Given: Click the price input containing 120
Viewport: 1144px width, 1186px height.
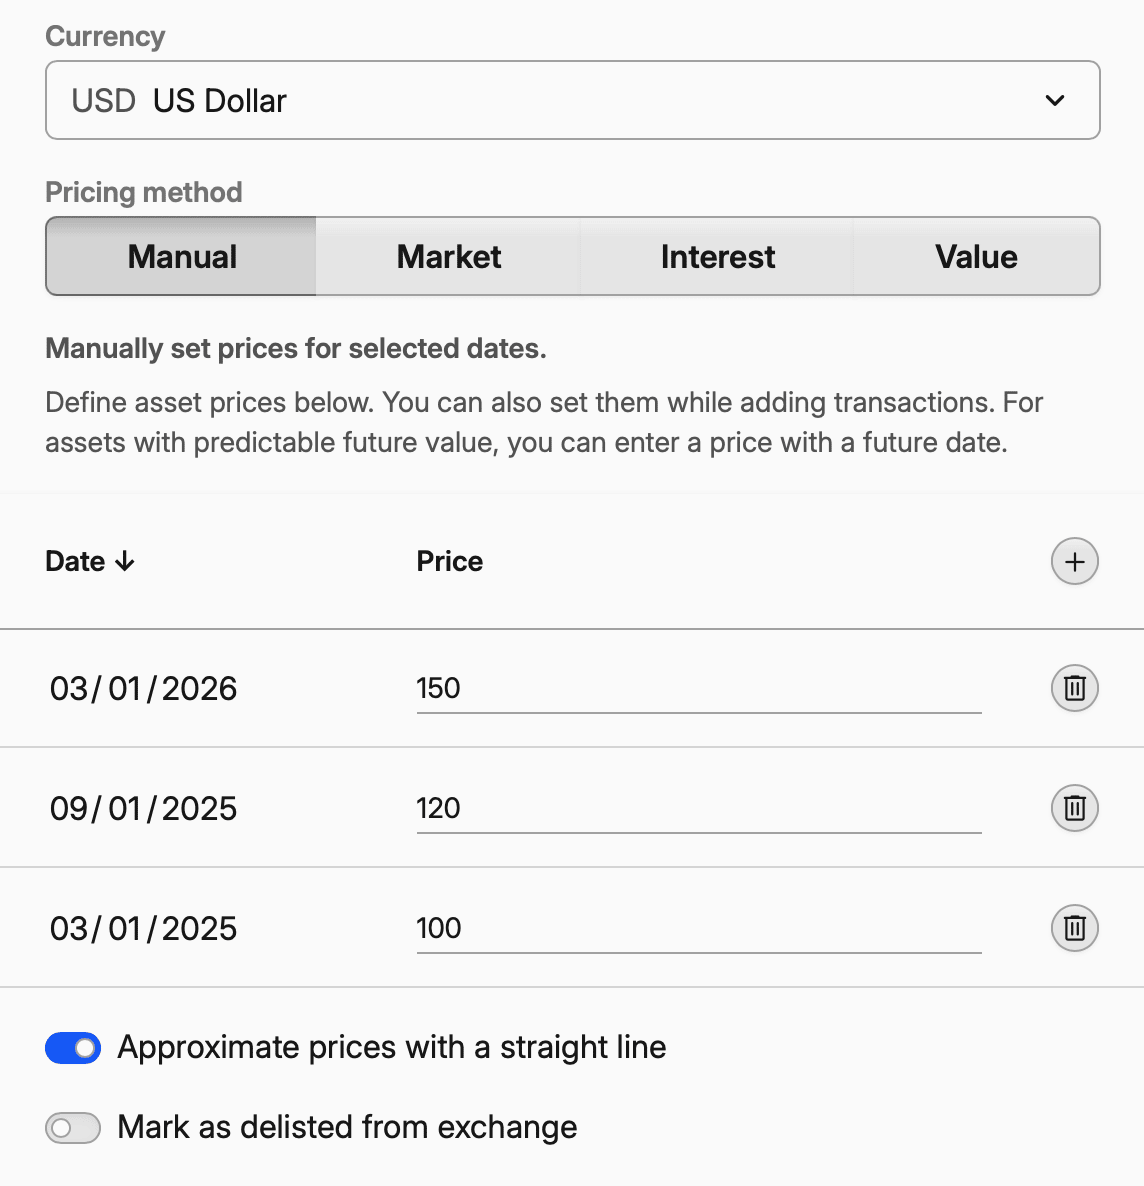Looking at the screenshot, I should [x=698, y=808].
